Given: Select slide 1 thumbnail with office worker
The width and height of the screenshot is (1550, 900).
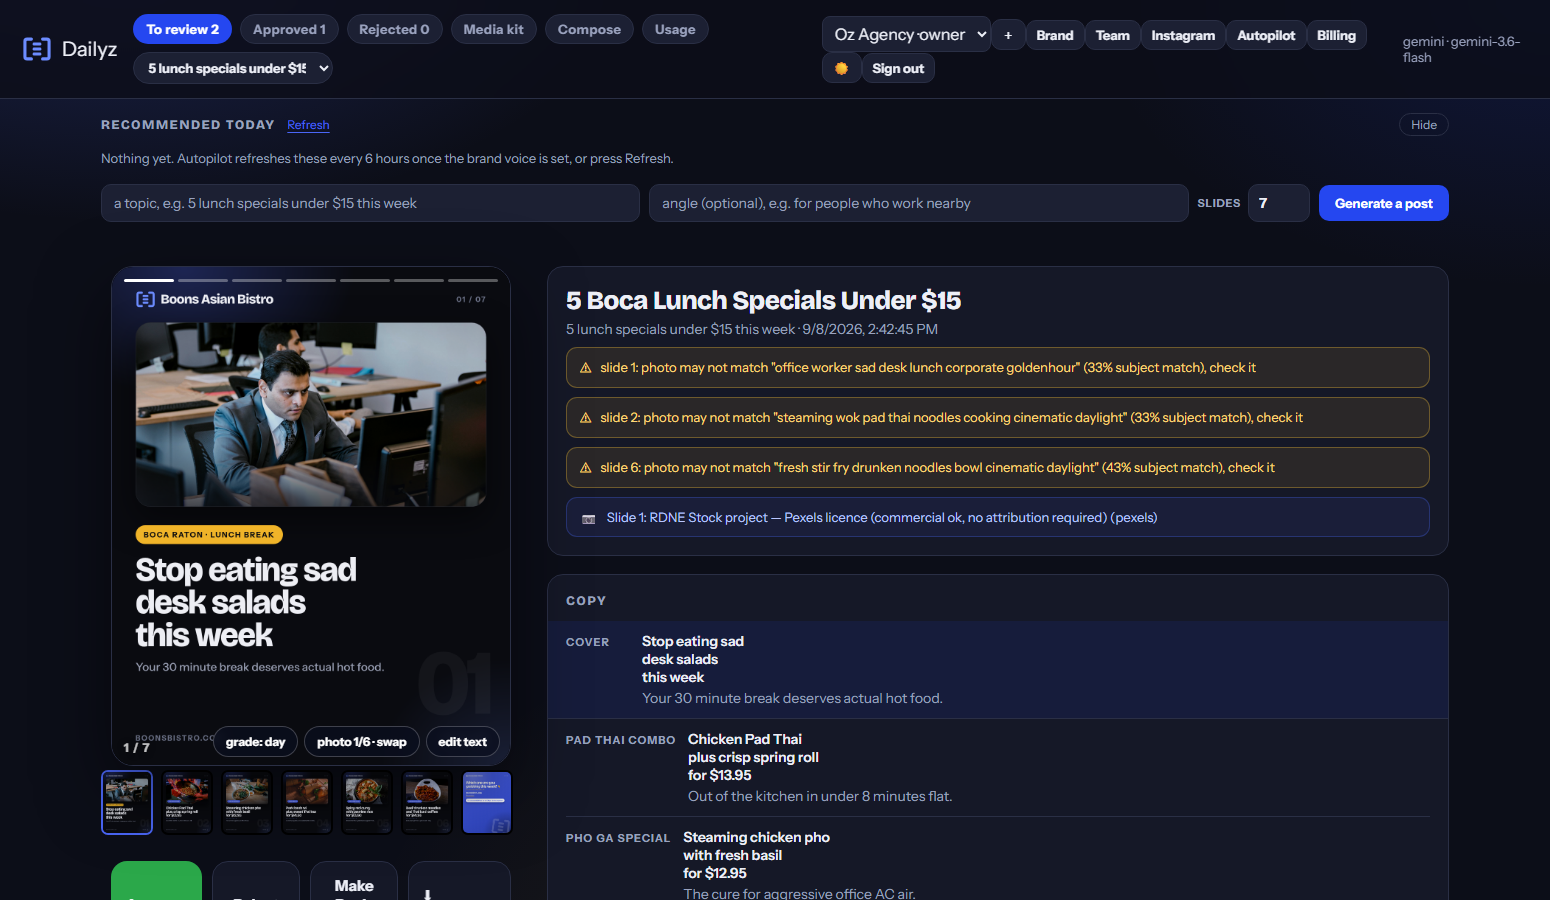Looking at the screenshot, I should [127, 802].
